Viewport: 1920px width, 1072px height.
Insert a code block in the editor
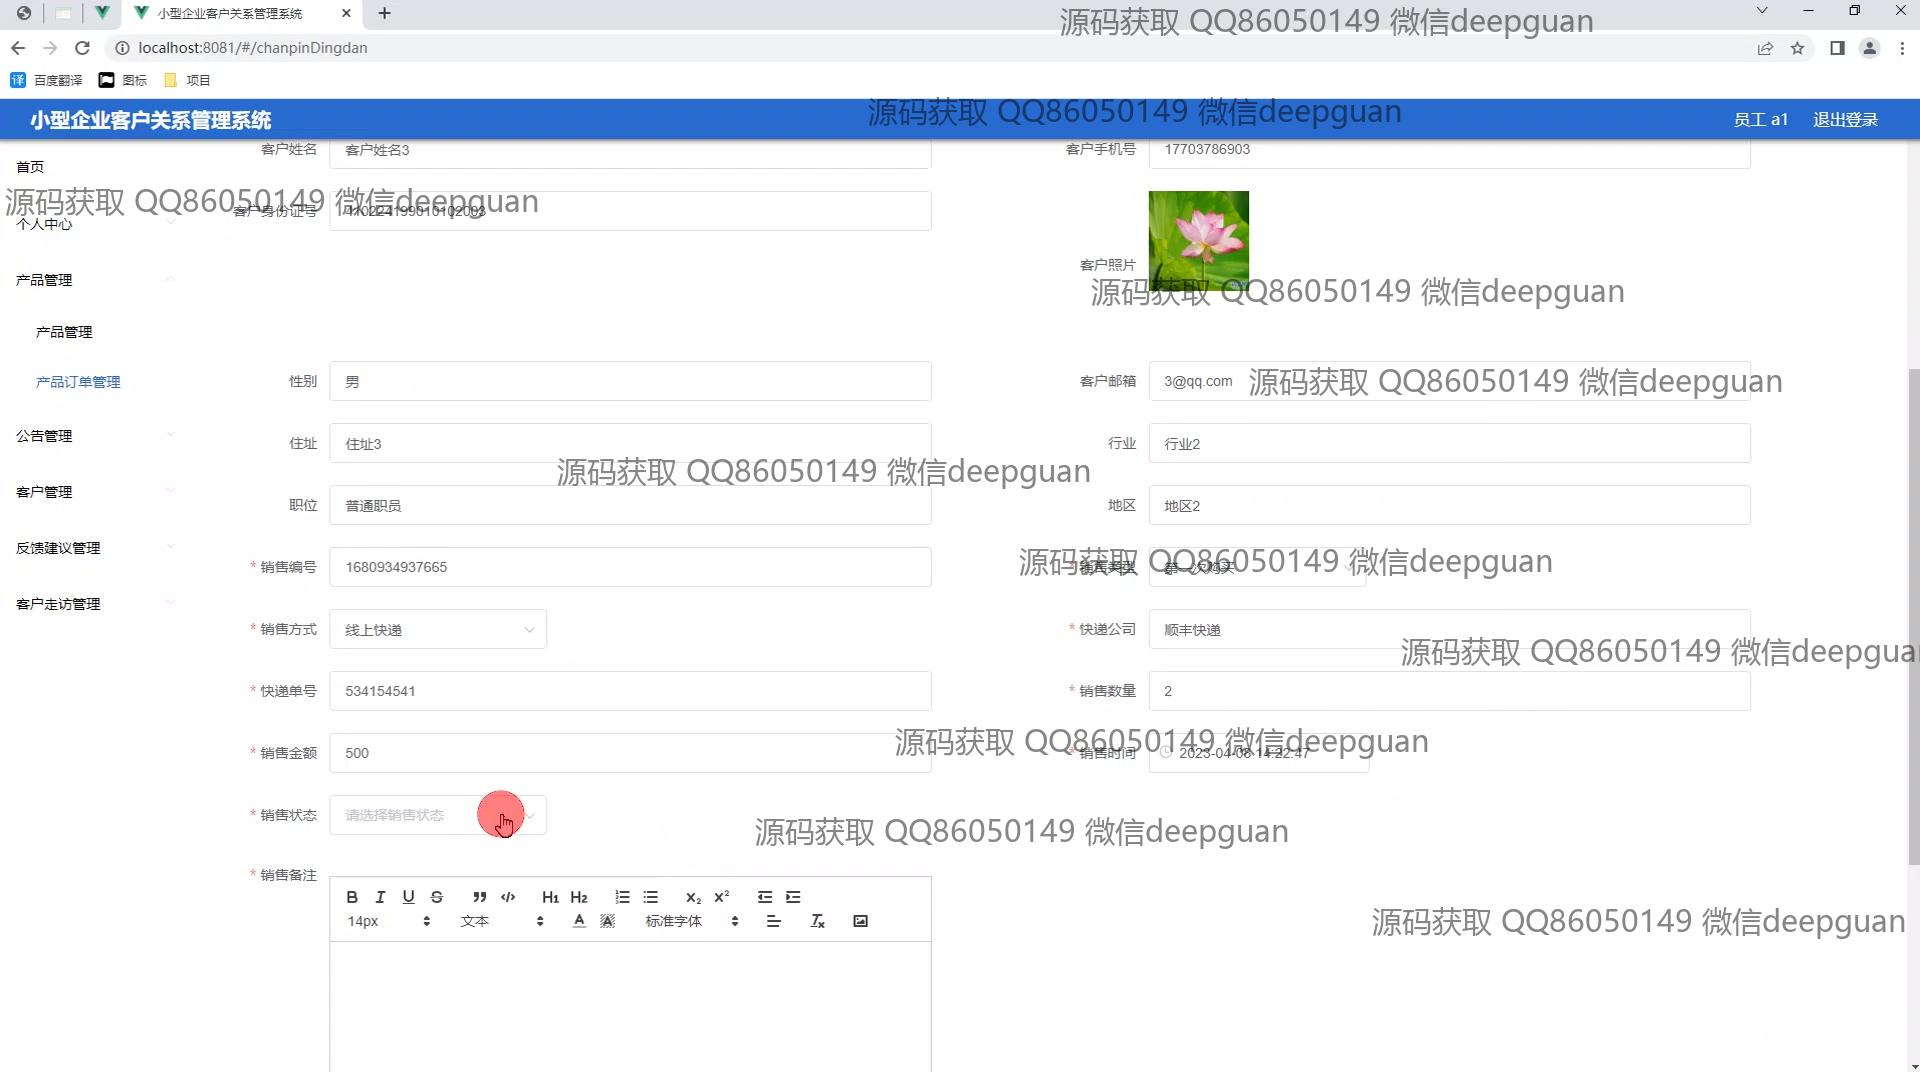point(508,897)
